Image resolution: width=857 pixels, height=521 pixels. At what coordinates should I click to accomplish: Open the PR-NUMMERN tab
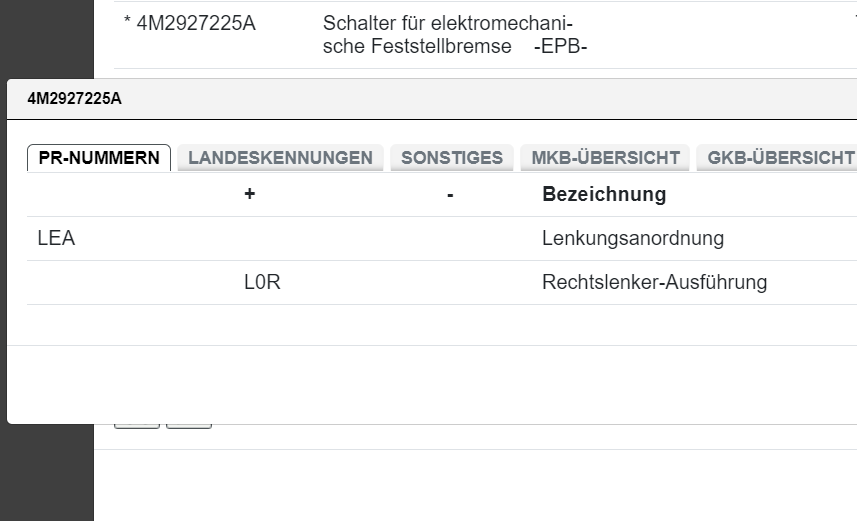[99, 158]
